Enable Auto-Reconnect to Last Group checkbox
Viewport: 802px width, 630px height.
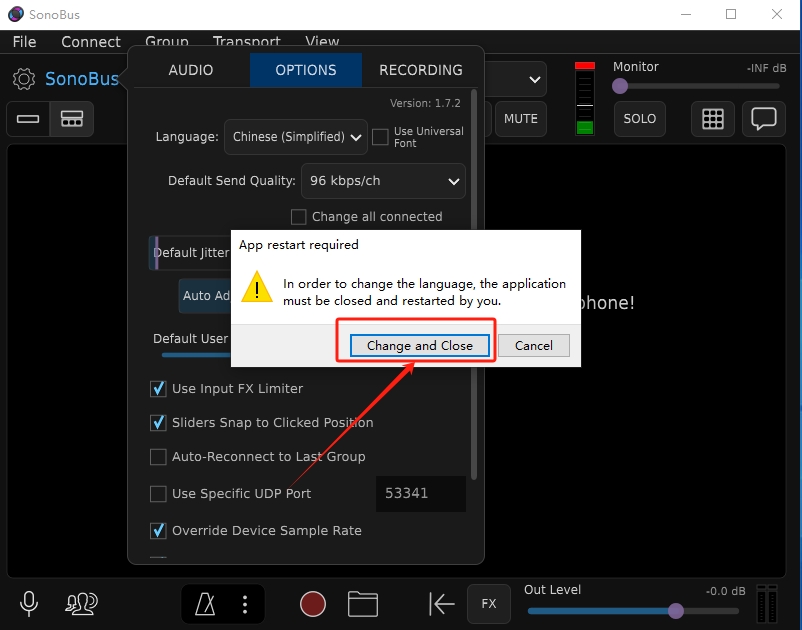click(x=158, y=457)
